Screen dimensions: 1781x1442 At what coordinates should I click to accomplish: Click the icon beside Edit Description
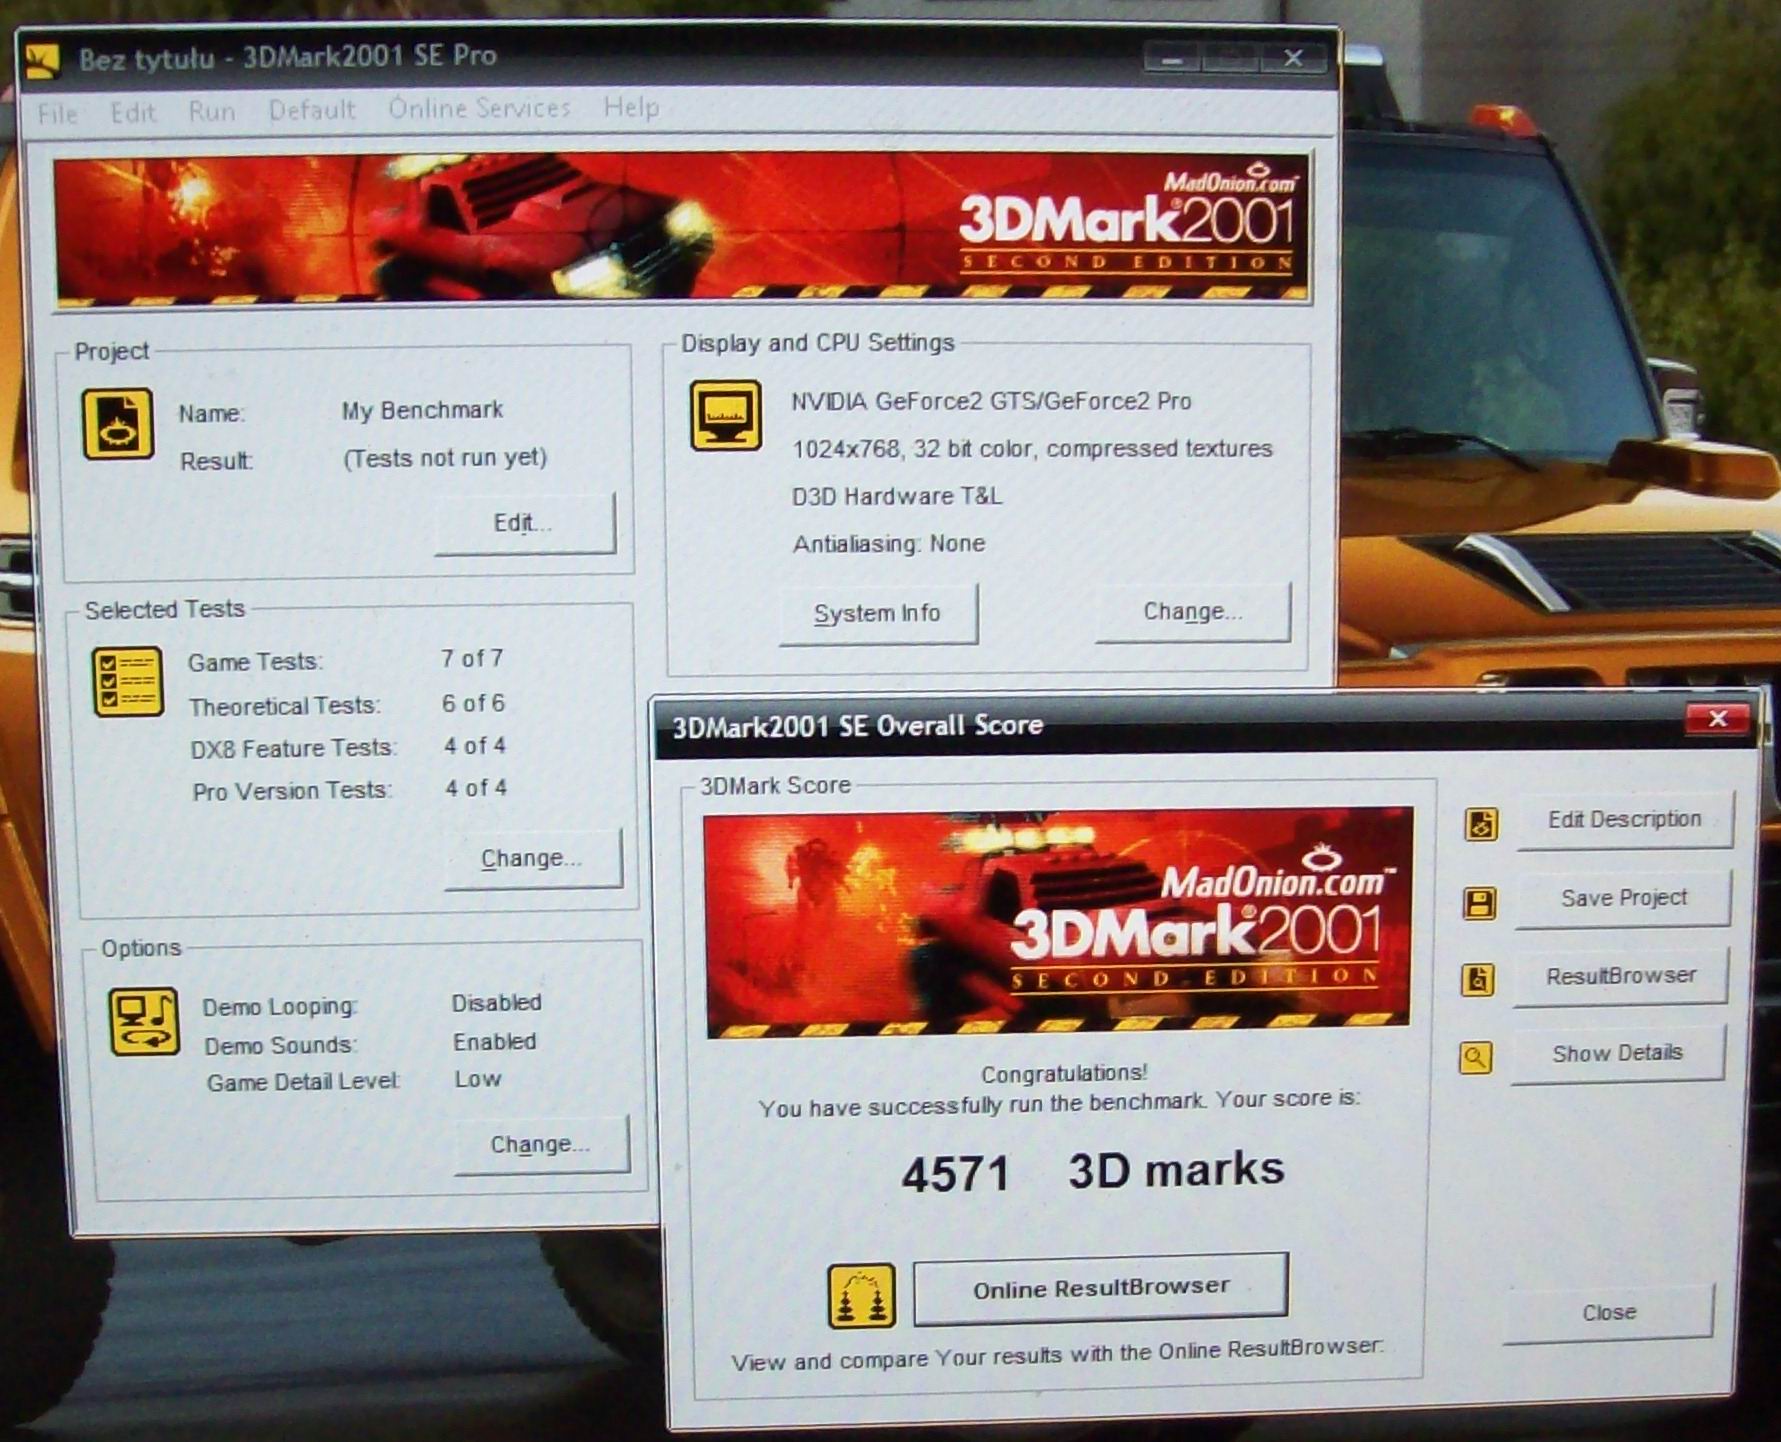(x=1481, y=825)
